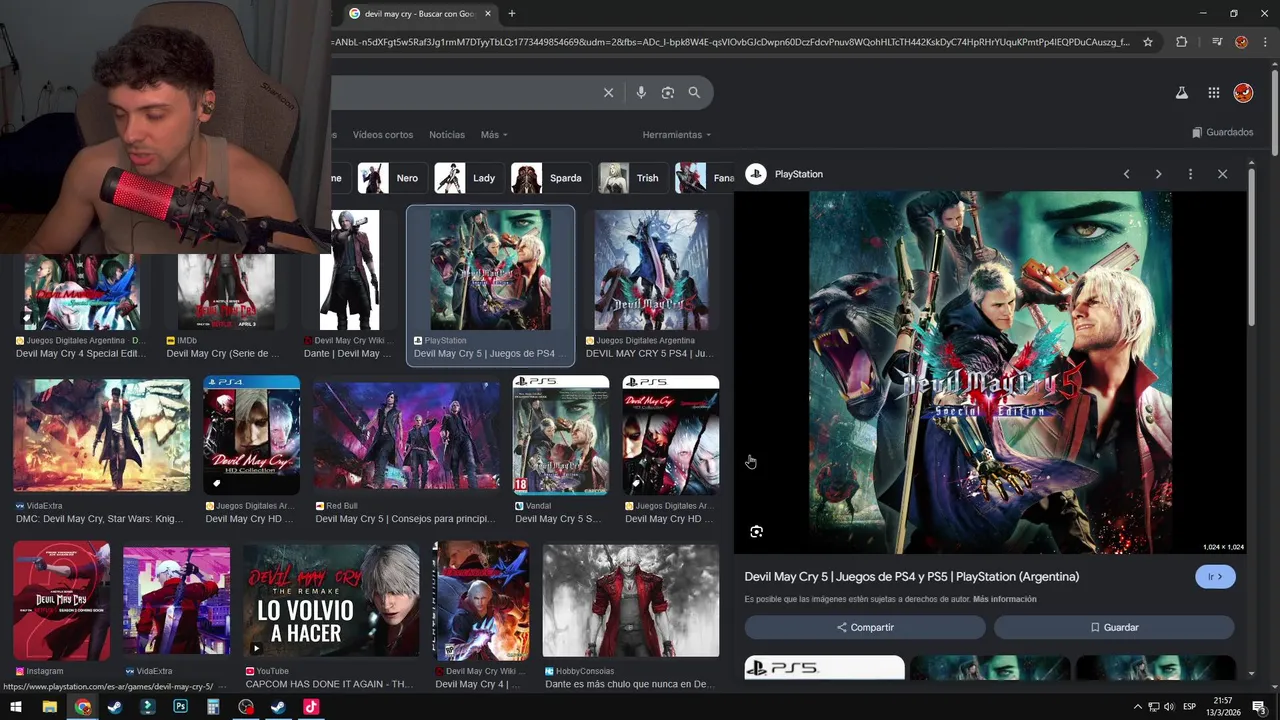The image size is (1280, 720).
Task: Open Windows Start menu
Action: (x=16, y=707)
